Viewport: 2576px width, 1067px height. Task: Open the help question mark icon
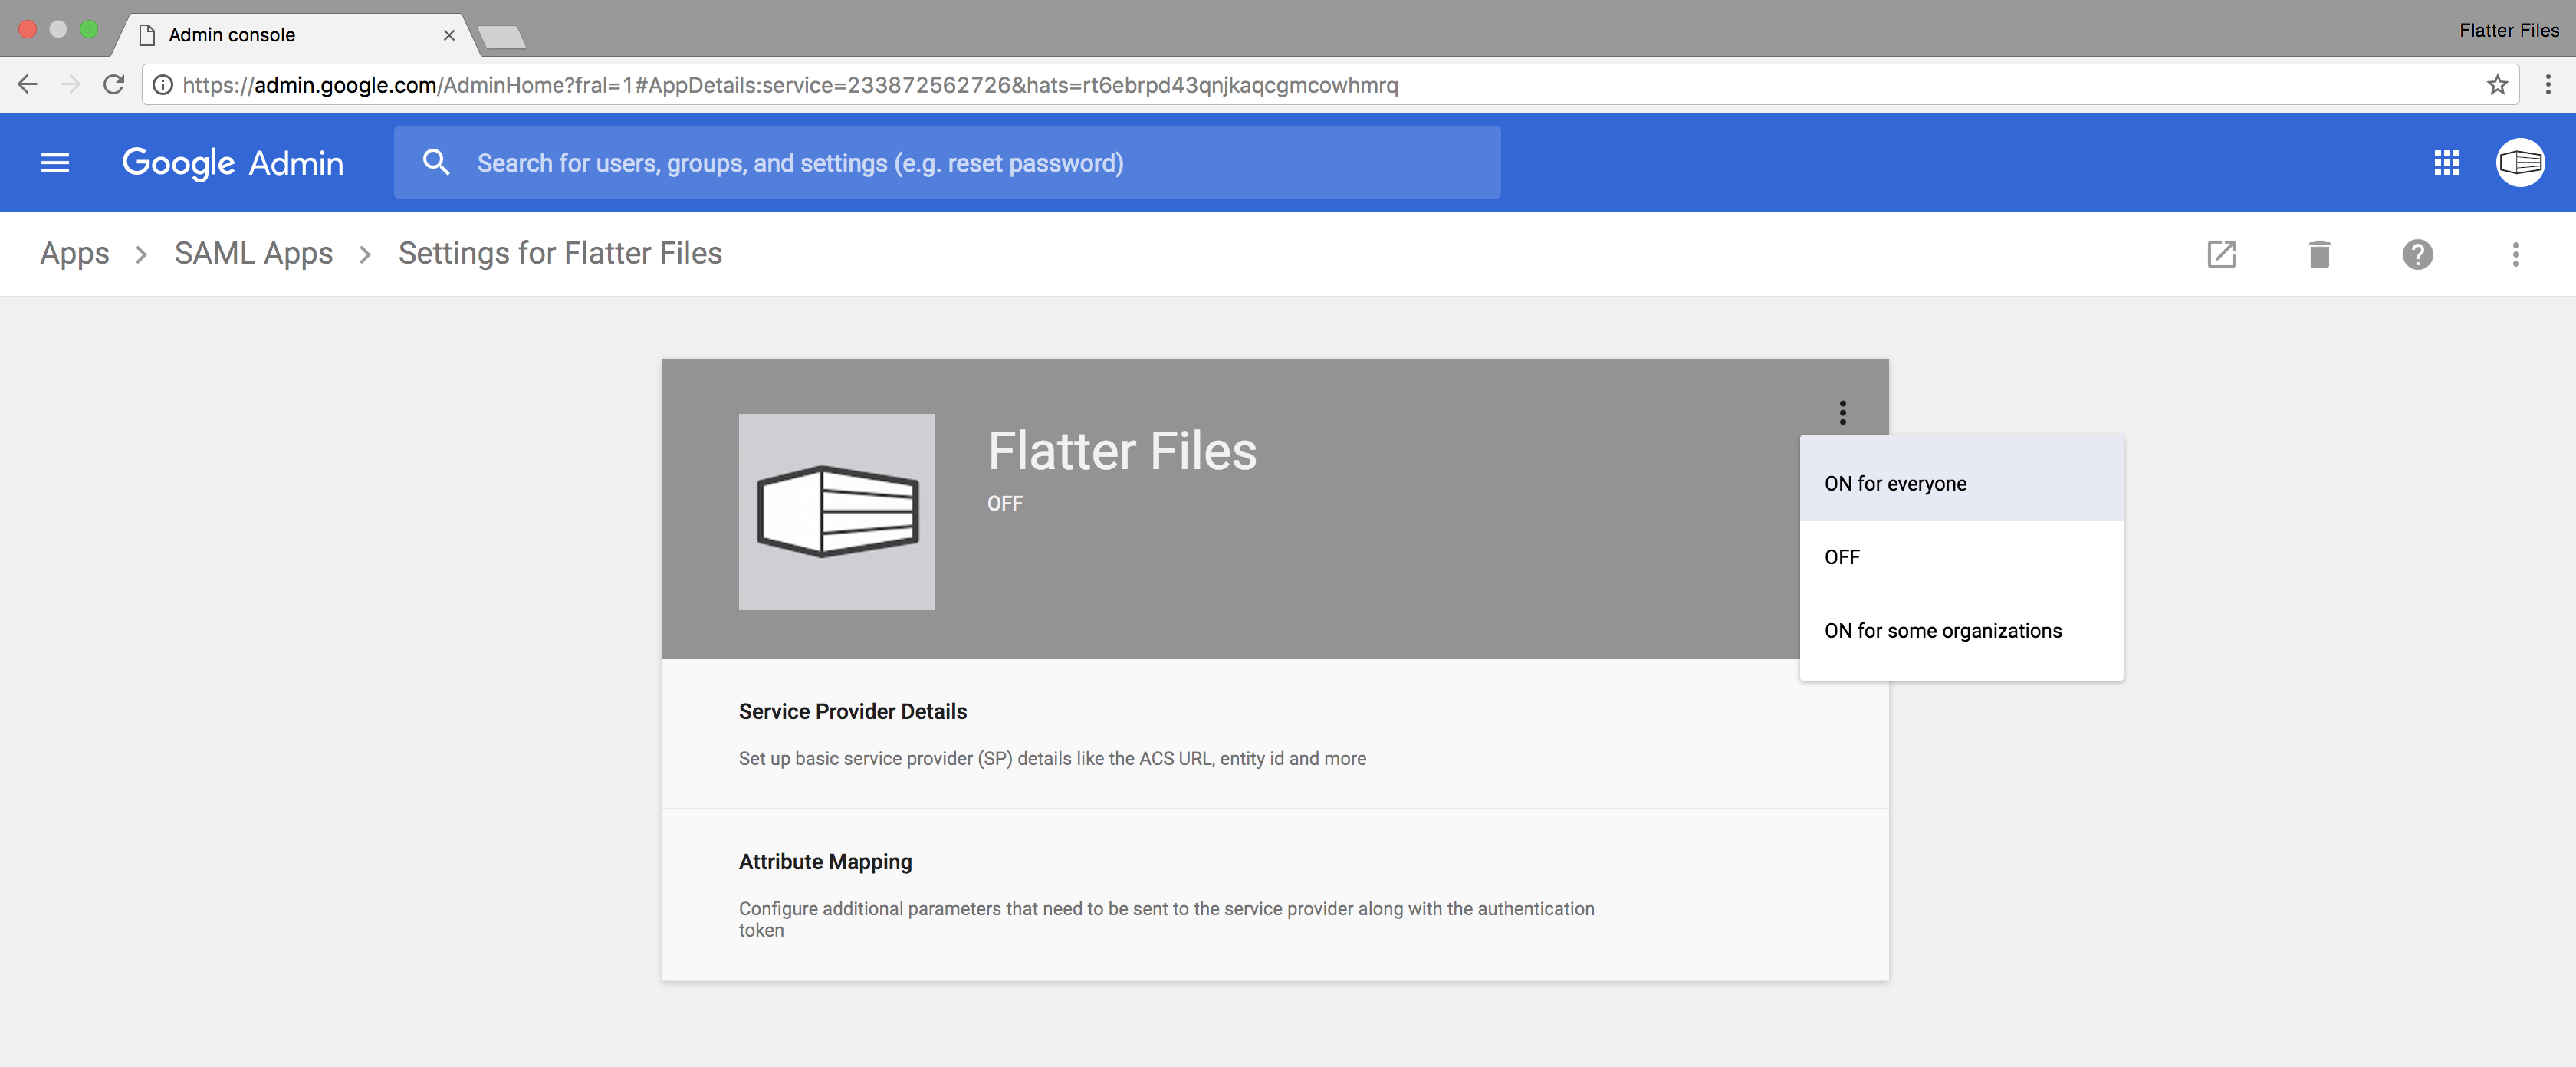(2417, 254)
